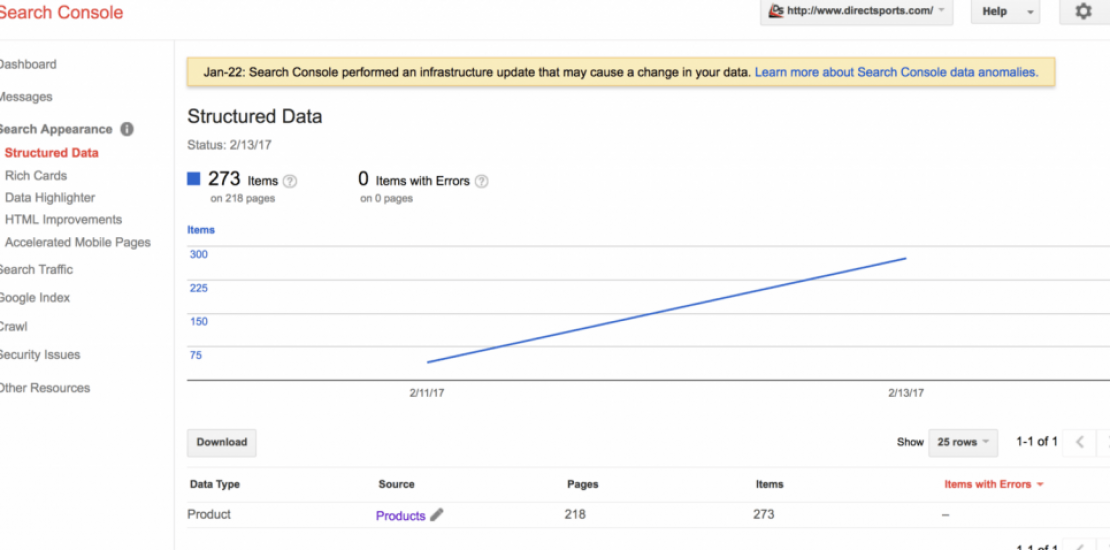Click the previous page arrow in pagination
The width and height of the screenshot is (1110, 550).
click(x=1080, y=442)
